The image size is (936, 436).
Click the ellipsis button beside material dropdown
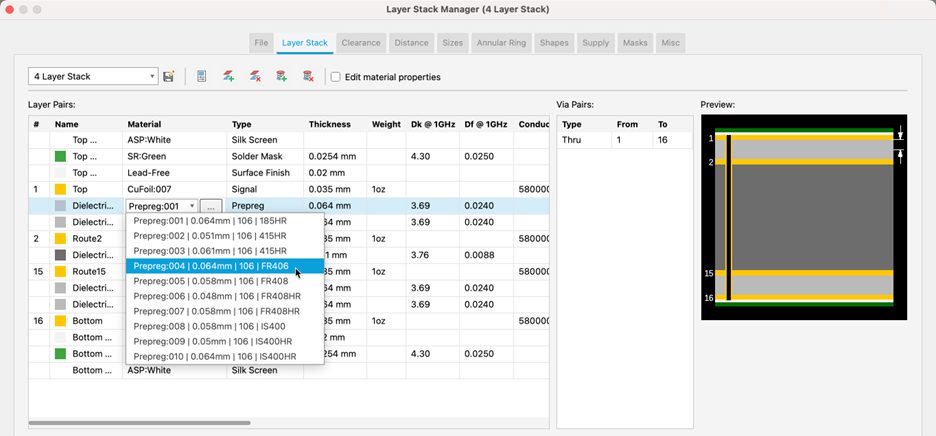point(210,206)
